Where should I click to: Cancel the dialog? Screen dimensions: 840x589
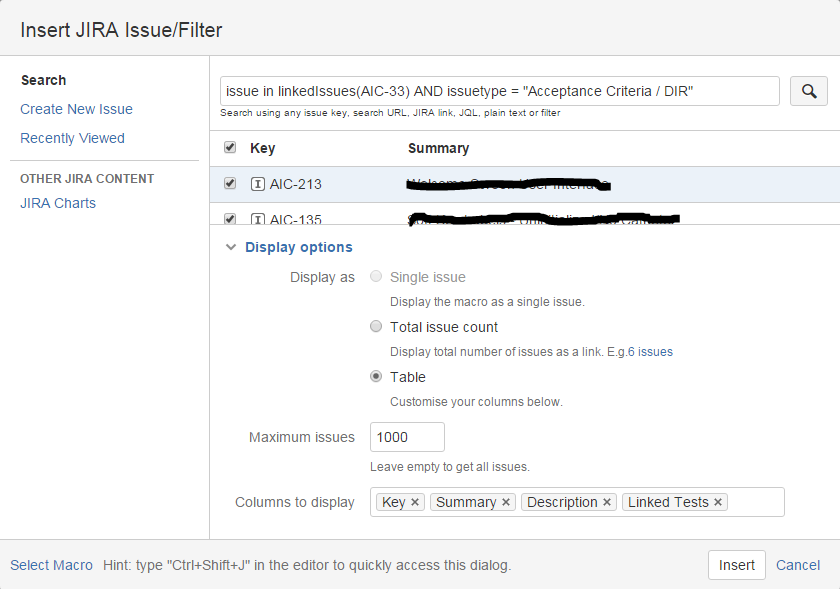[x=798, y=565]
